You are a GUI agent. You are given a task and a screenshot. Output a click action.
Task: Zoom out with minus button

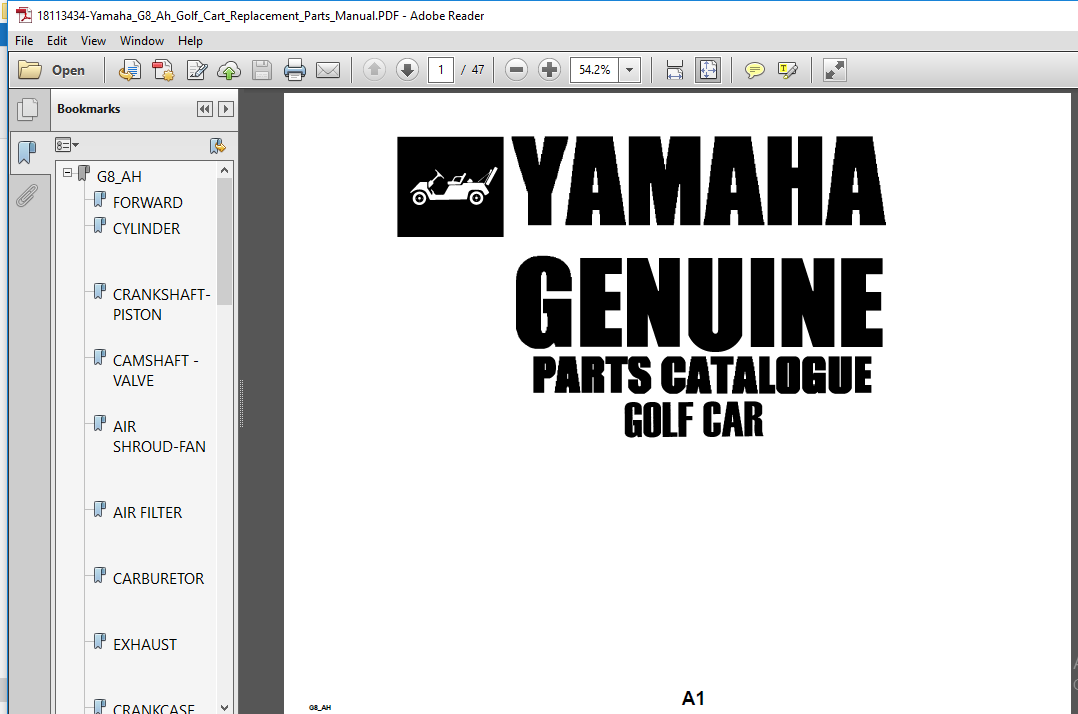[x=516, y=69]
